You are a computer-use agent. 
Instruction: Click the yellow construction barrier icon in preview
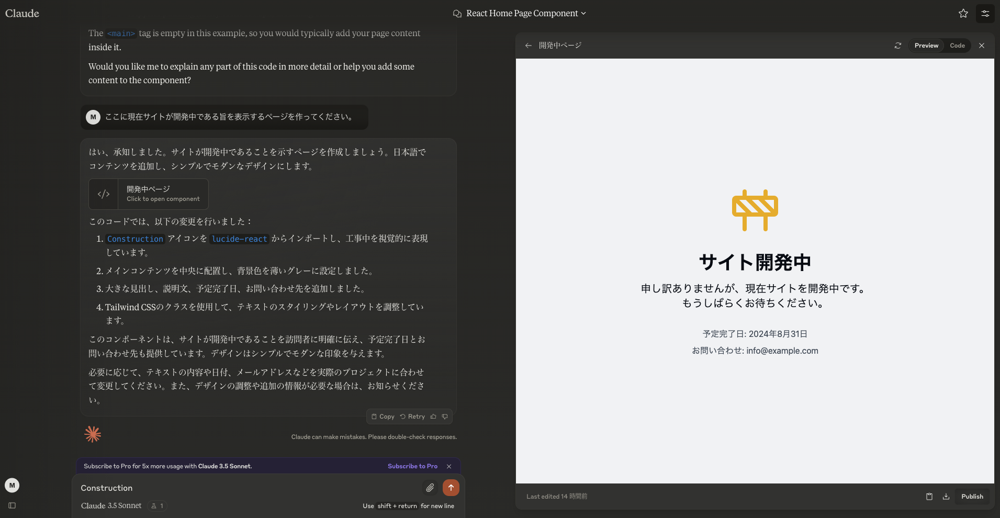pyautogui.click(x=754, y=210)
